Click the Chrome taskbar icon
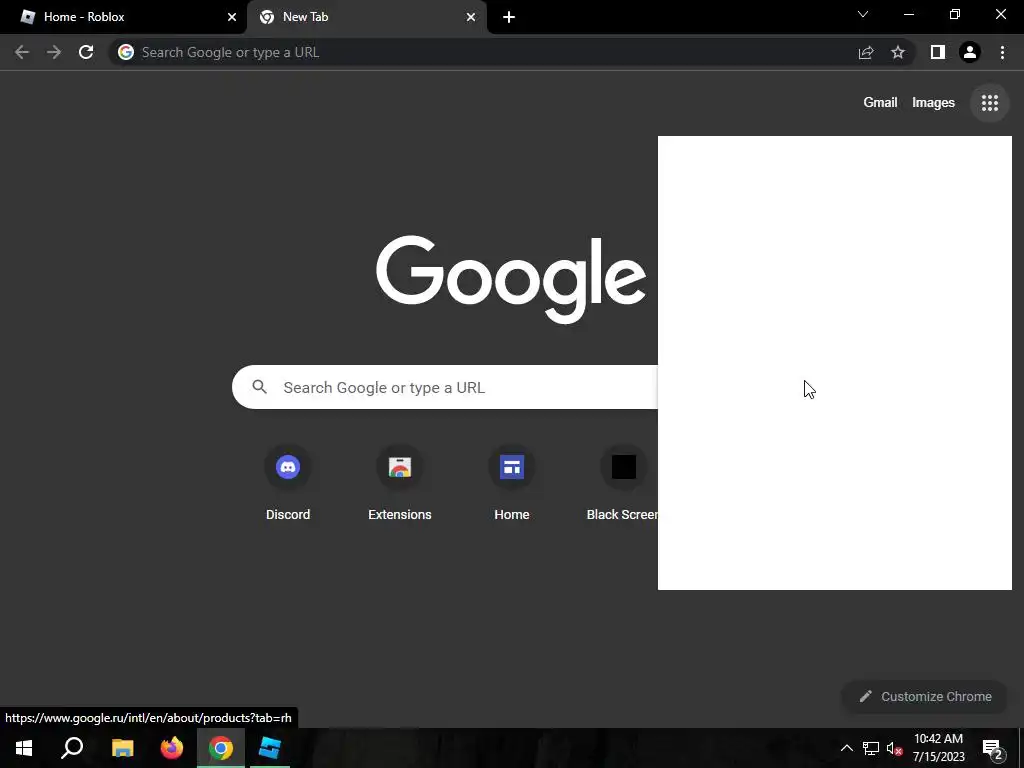The width and height of the screenshot is (1024, 768). [221, 748]
